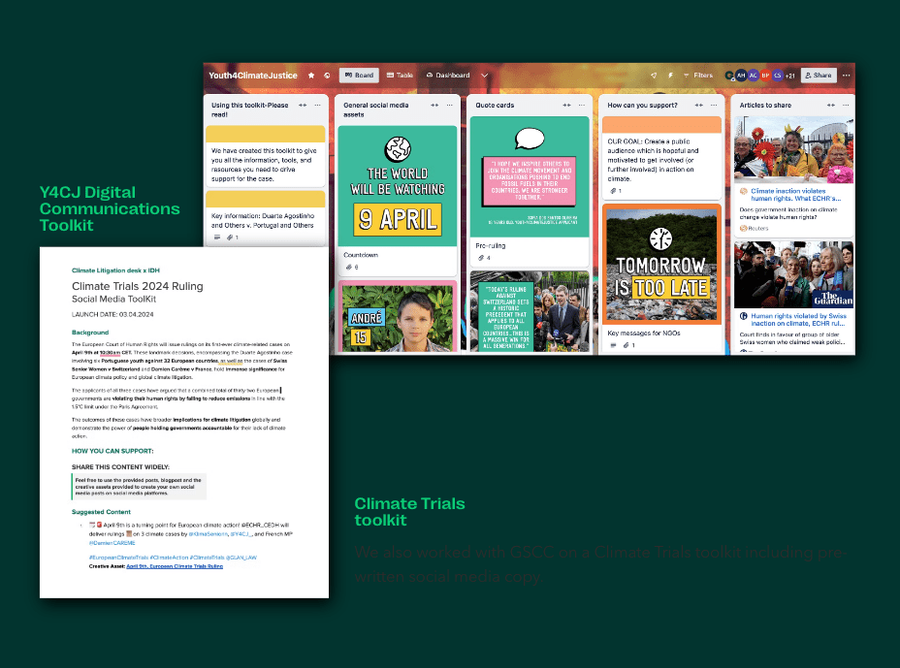This screenshot has height=668, width=900.
Task: Click the yellow label on 'Key information' card
Action: 265,199
